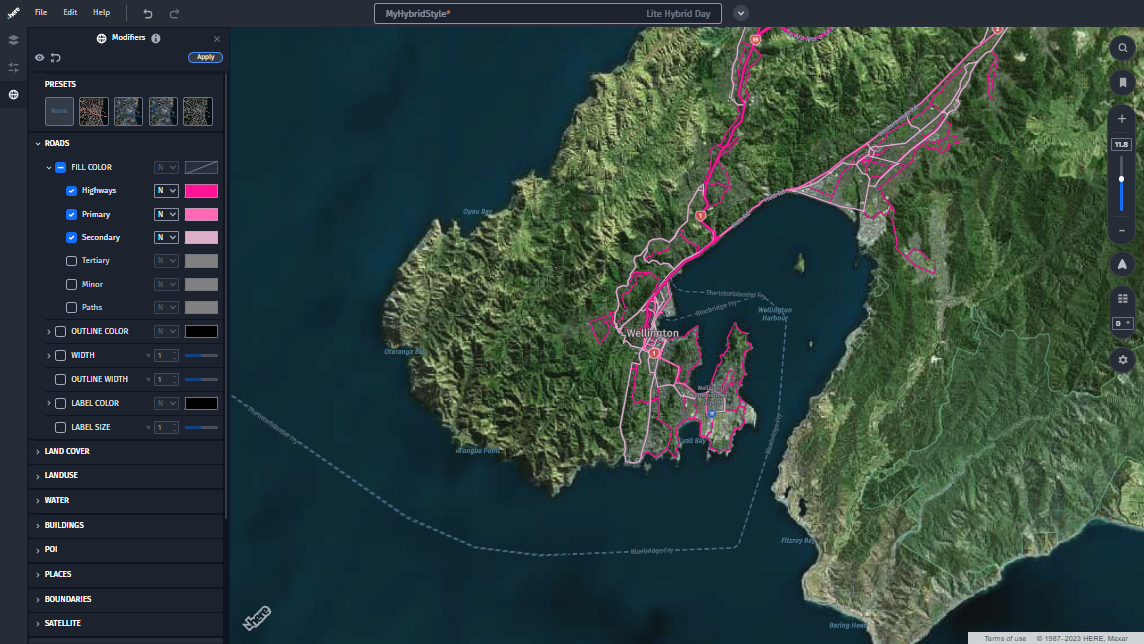Screen dimensions: 1144x644
Task: Open the map bookmark icon
Action: click(x=1122, y=82)
